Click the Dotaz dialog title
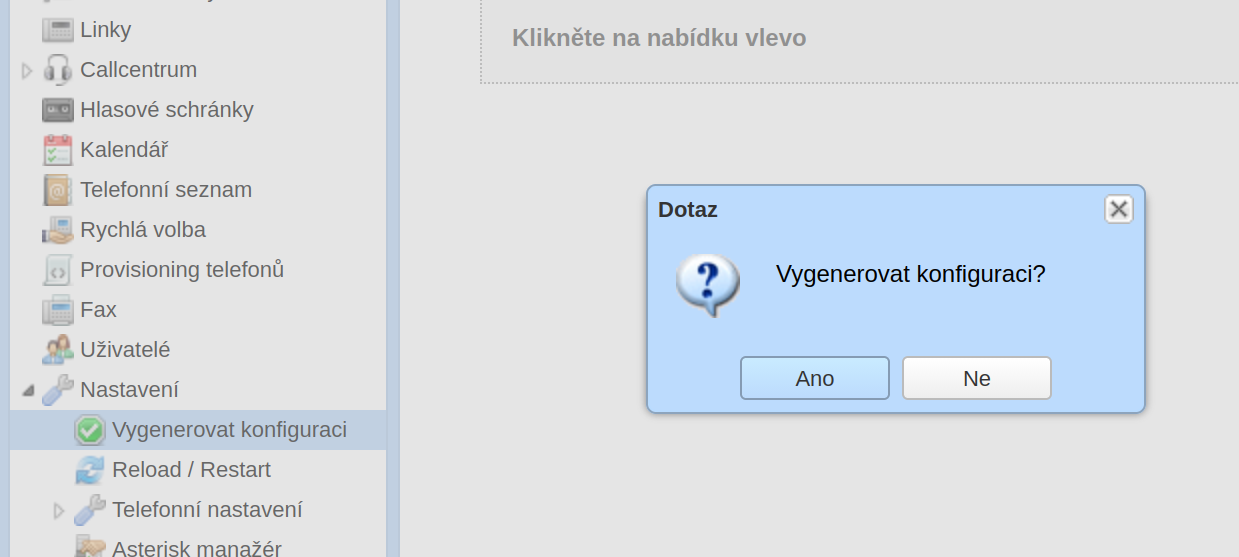 (688, 210)
